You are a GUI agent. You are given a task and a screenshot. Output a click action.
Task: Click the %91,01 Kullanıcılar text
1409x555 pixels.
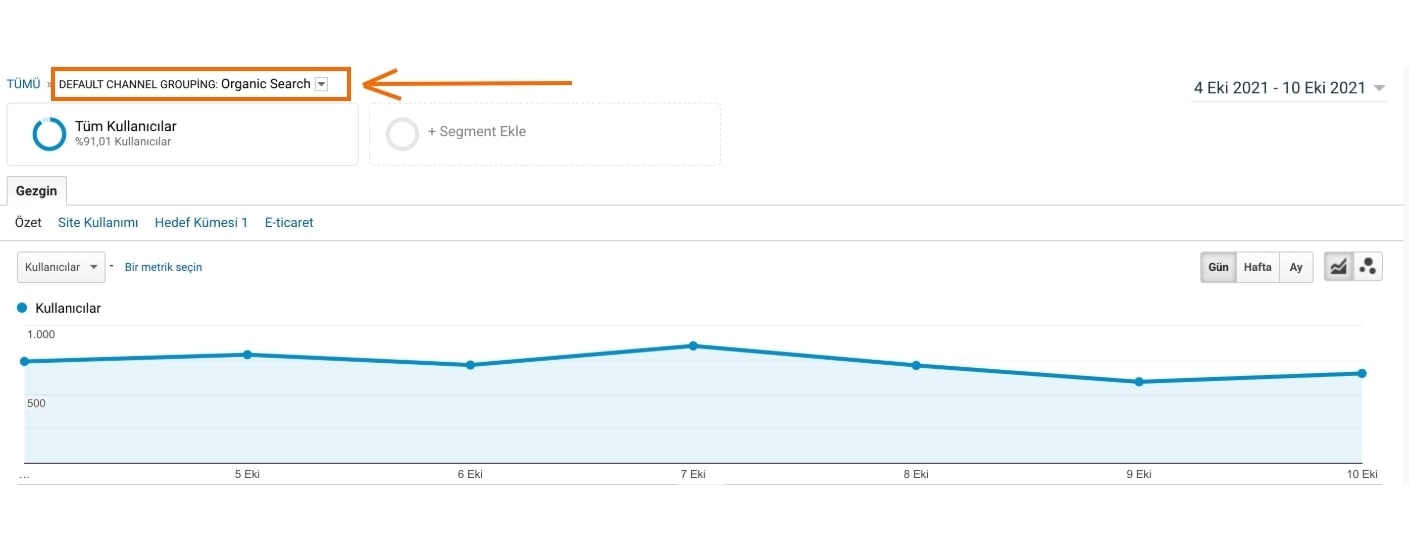[123, 142]
